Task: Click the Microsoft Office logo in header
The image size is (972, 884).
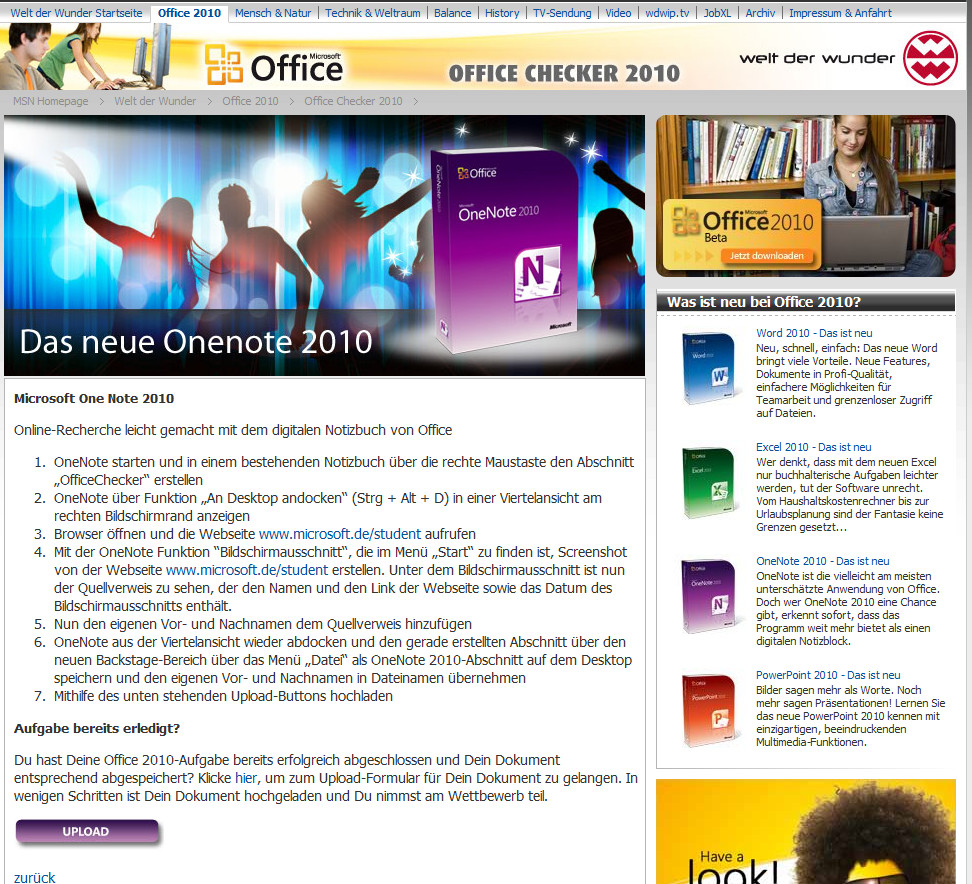Action: coord(273,64)
